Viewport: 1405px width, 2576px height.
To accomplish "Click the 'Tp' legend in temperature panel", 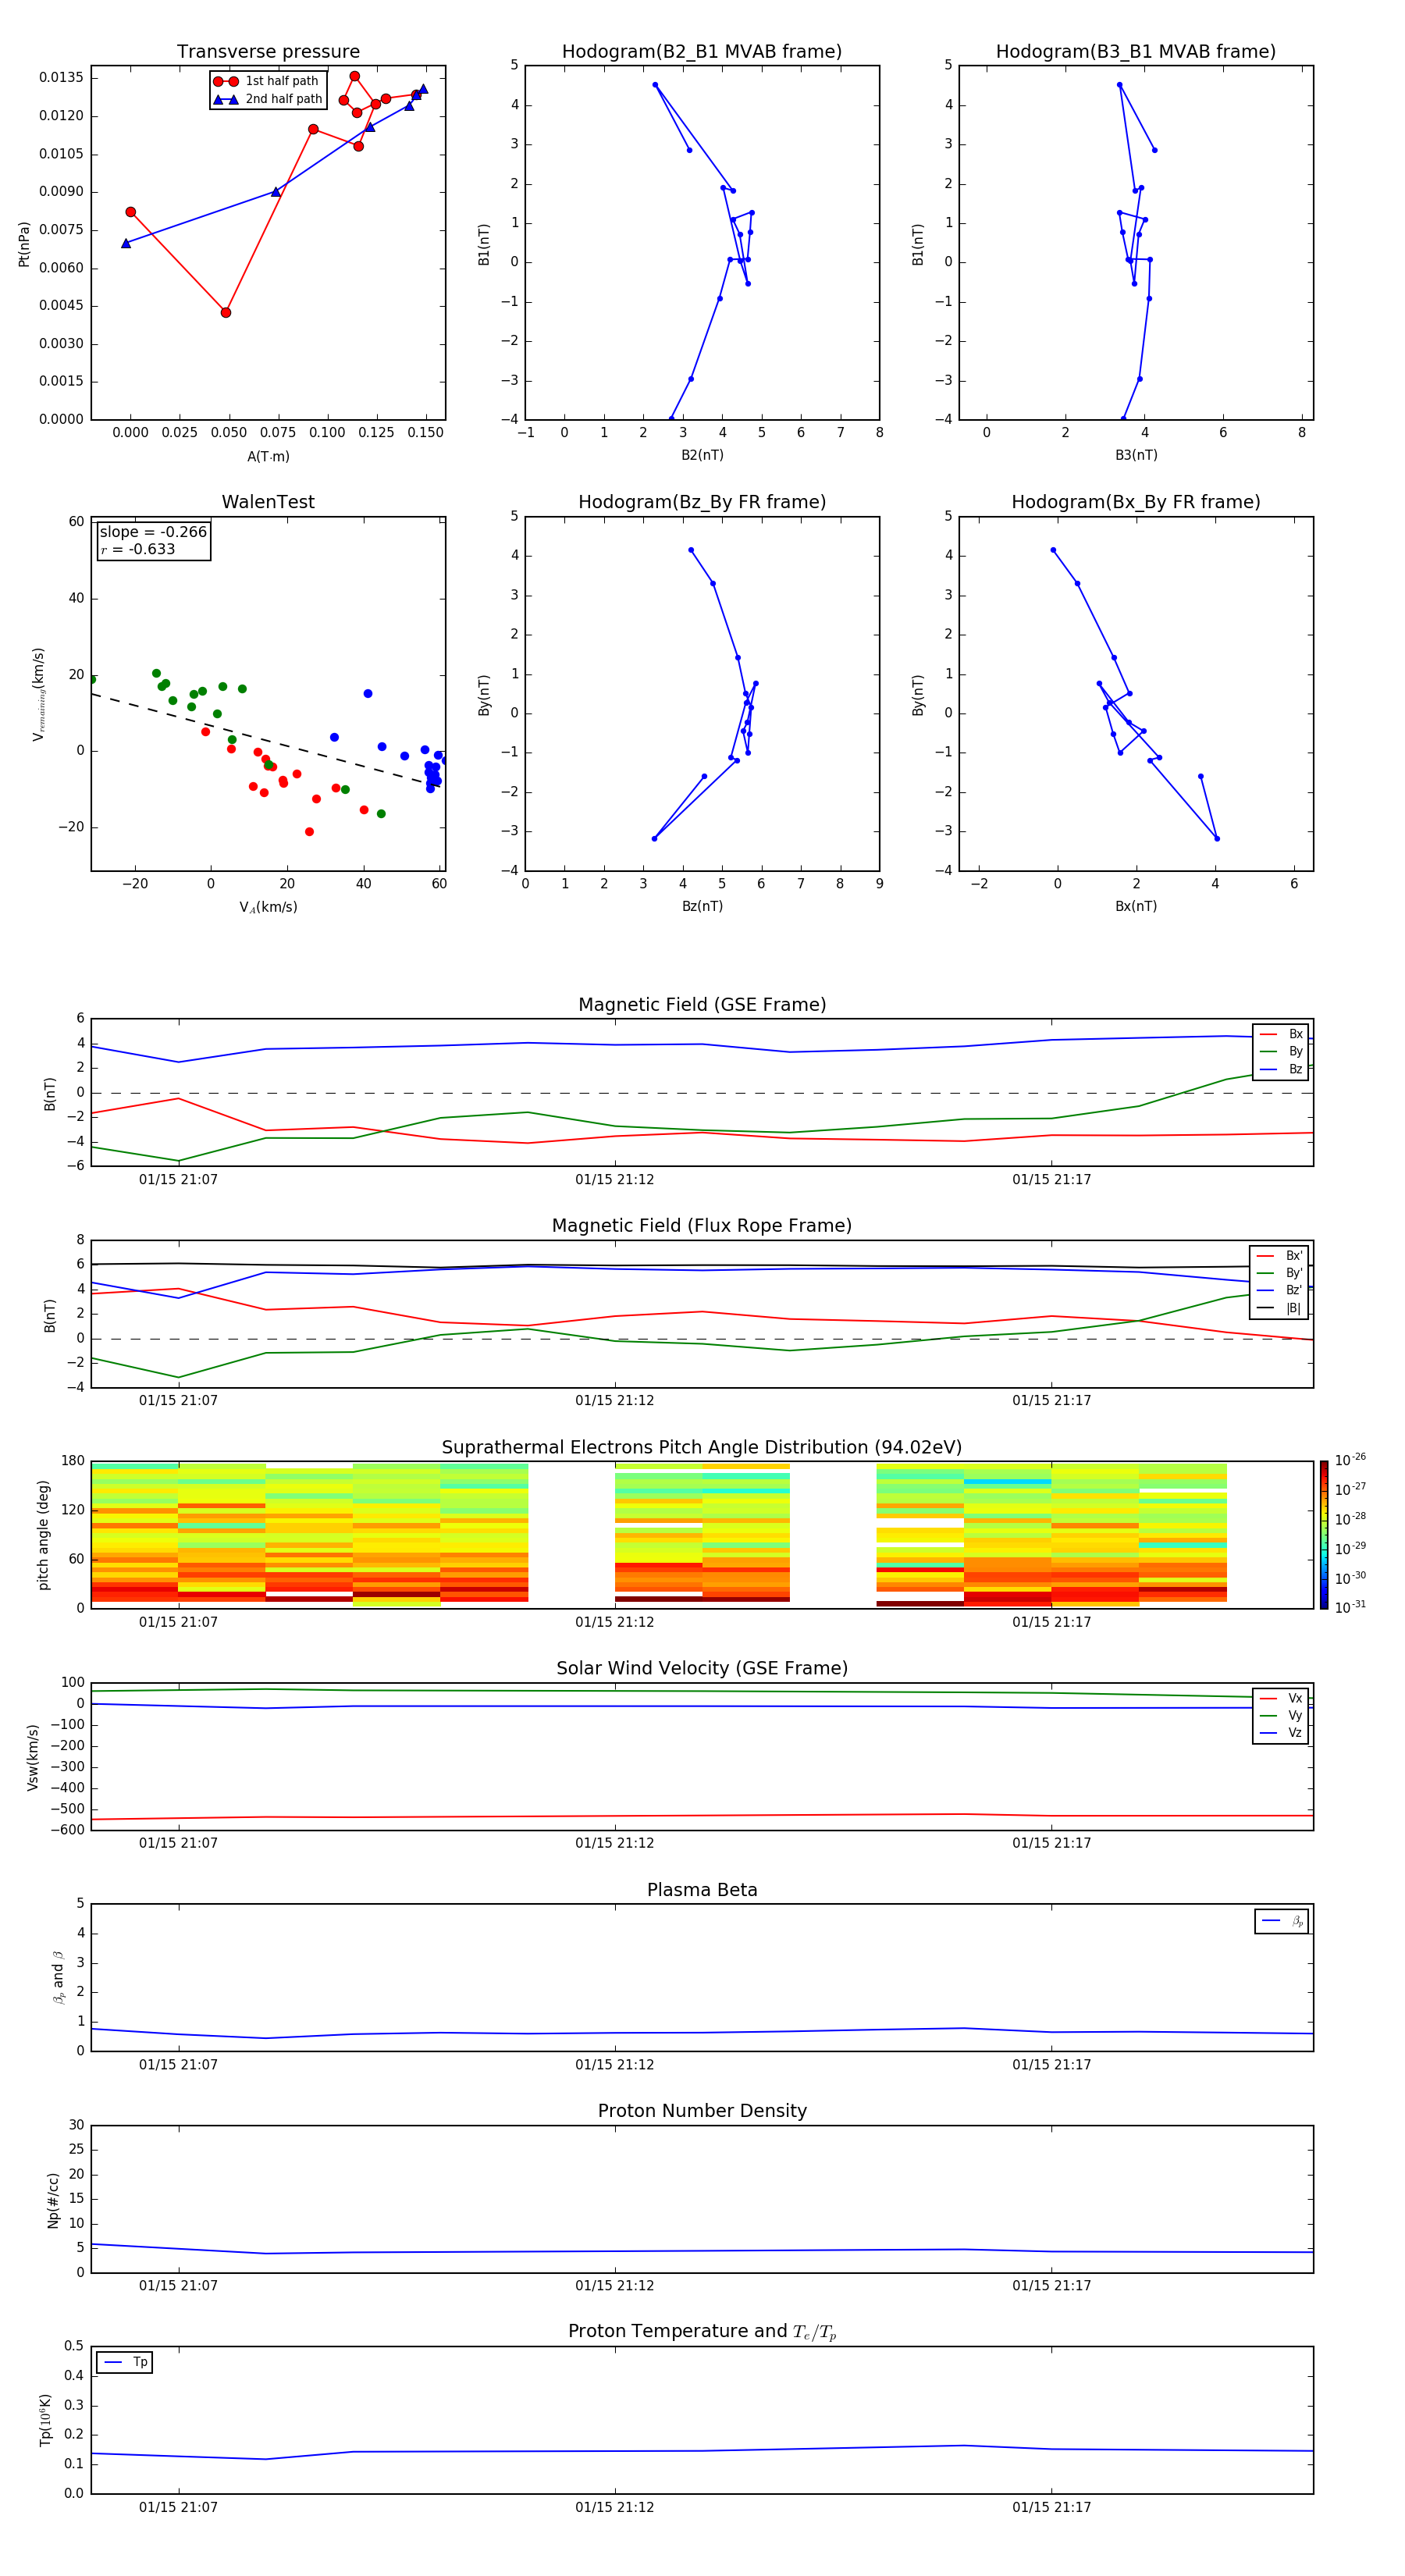I will tap(125, 2362).
